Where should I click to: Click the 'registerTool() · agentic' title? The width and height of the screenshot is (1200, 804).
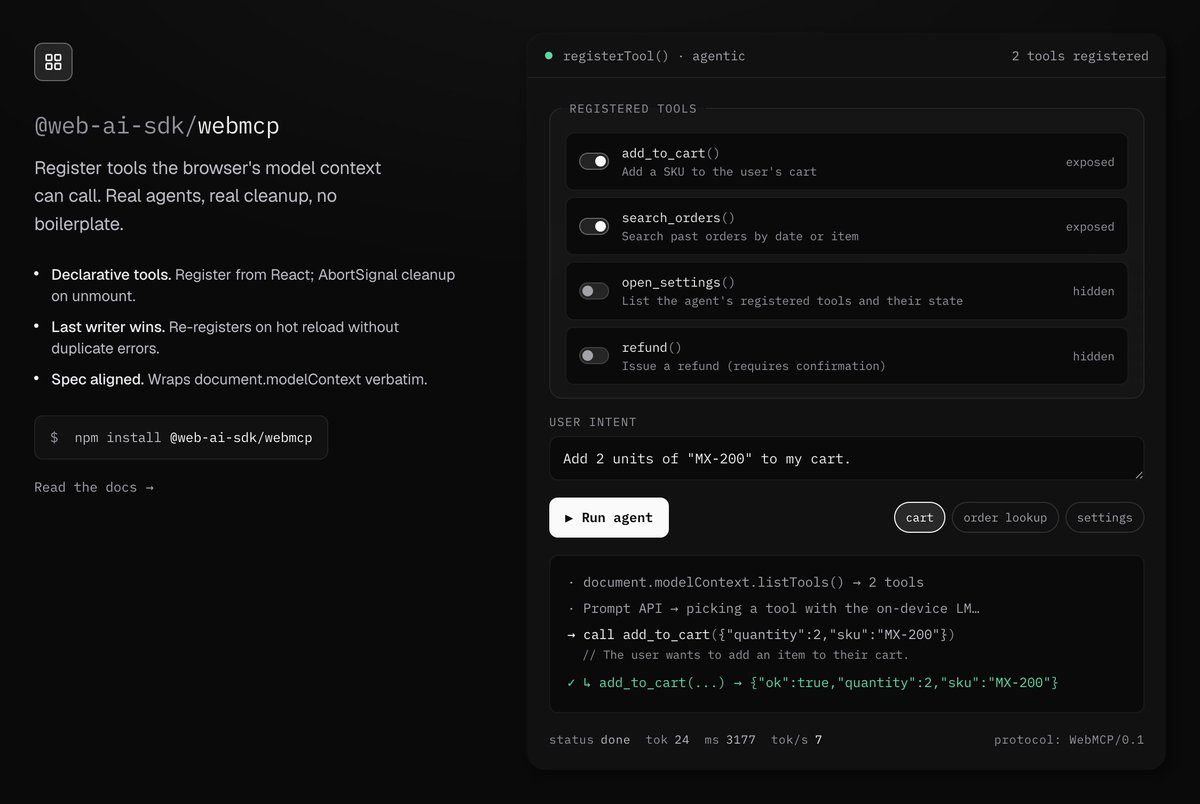(x=654, y=56)
